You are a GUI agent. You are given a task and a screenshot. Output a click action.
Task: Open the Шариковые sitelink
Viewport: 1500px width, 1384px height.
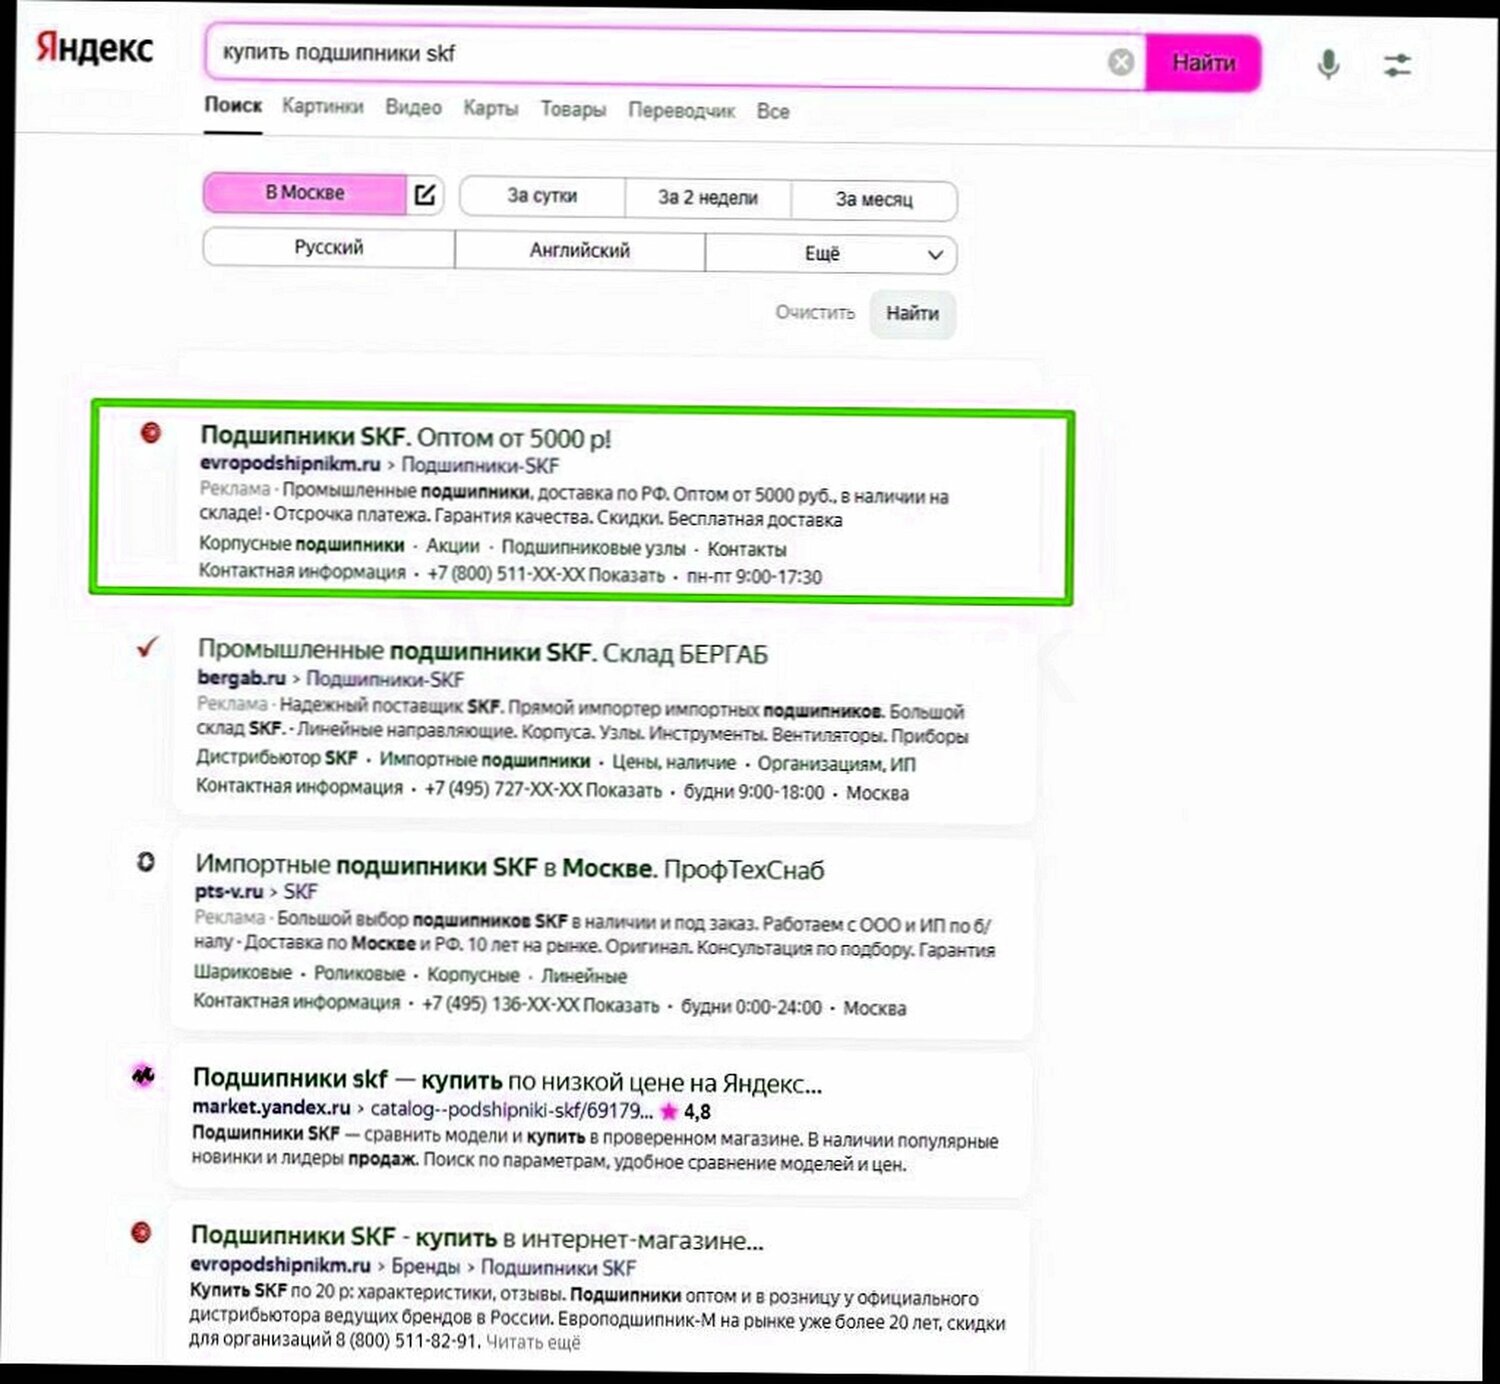(243, 972)
